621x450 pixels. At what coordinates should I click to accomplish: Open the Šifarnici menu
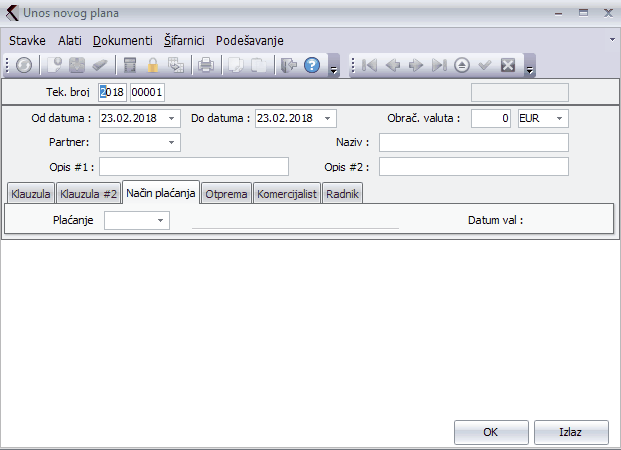(x=184, y=40)
